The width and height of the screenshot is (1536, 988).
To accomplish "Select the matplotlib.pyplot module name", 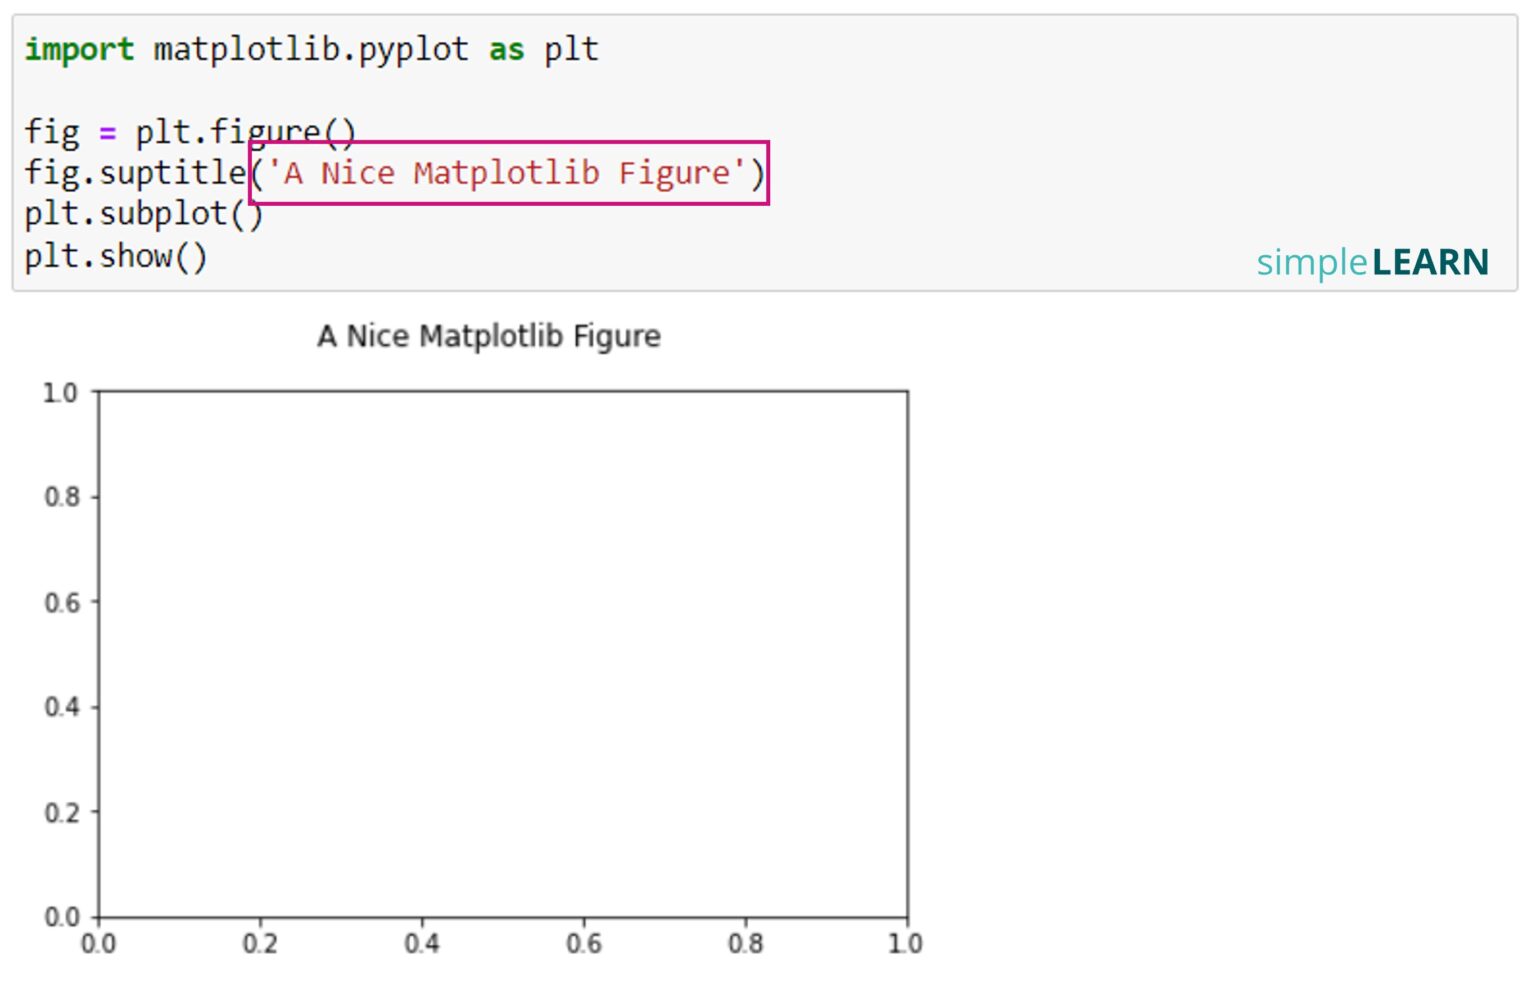I will click(x=310, y=48).
